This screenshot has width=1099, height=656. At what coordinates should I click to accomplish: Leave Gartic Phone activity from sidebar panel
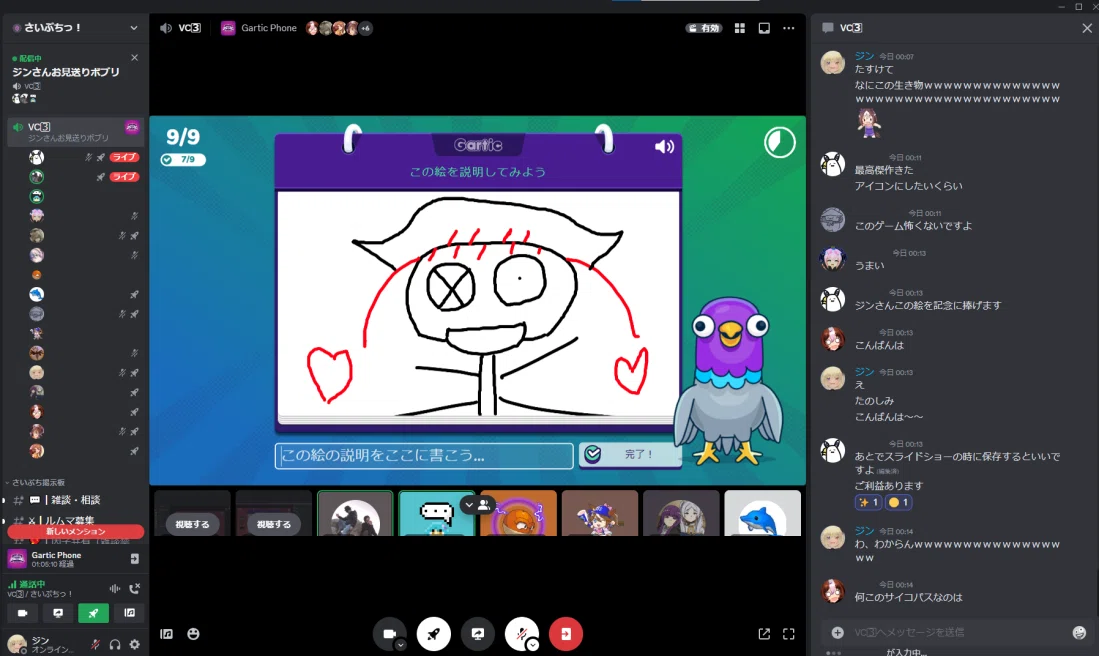click(135, 559)
